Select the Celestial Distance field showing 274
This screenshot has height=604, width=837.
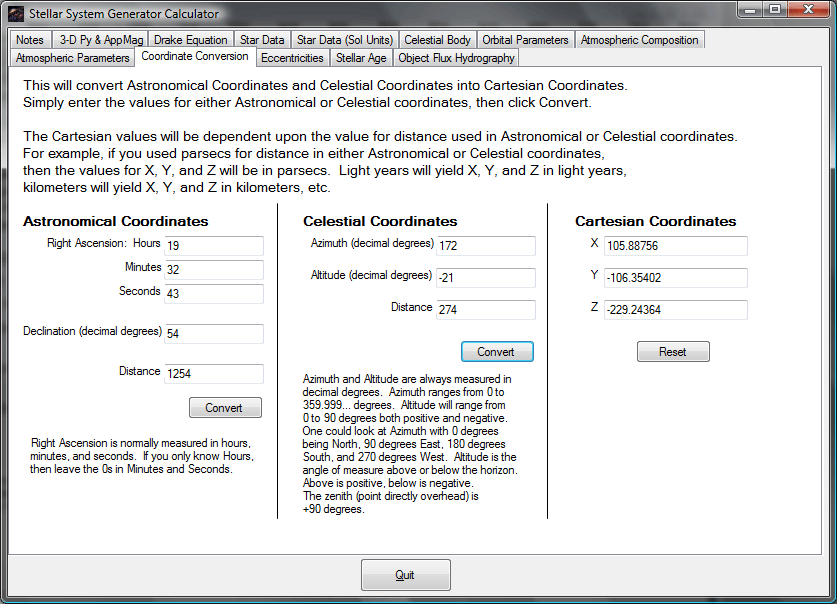pos(486,309)
